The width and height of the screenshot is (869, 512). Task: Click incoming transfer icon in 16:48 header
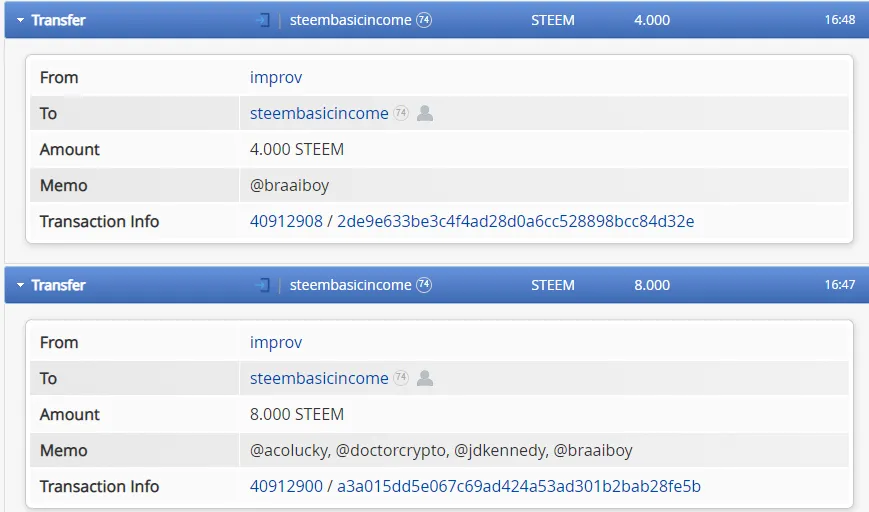click(x=262, y=21)
